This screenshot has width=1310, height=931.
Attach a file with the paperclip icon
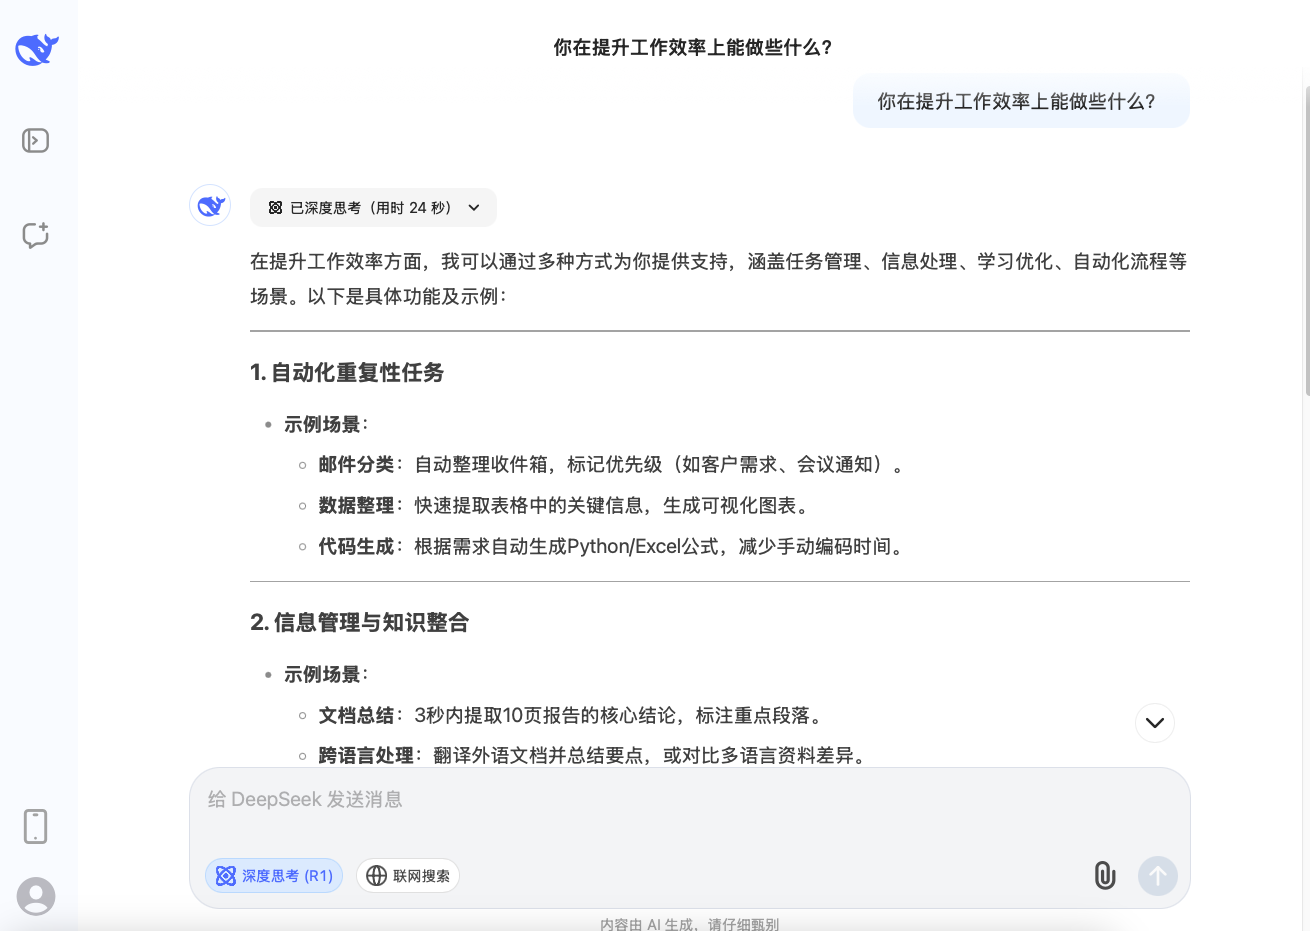coord(1105,875)
